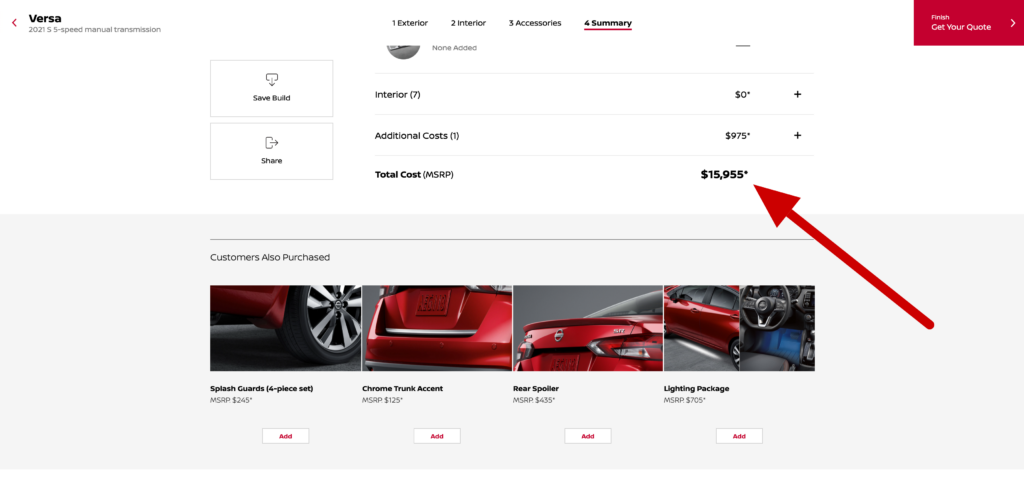Expand the Additional Costs (1) section

[797, 135]
